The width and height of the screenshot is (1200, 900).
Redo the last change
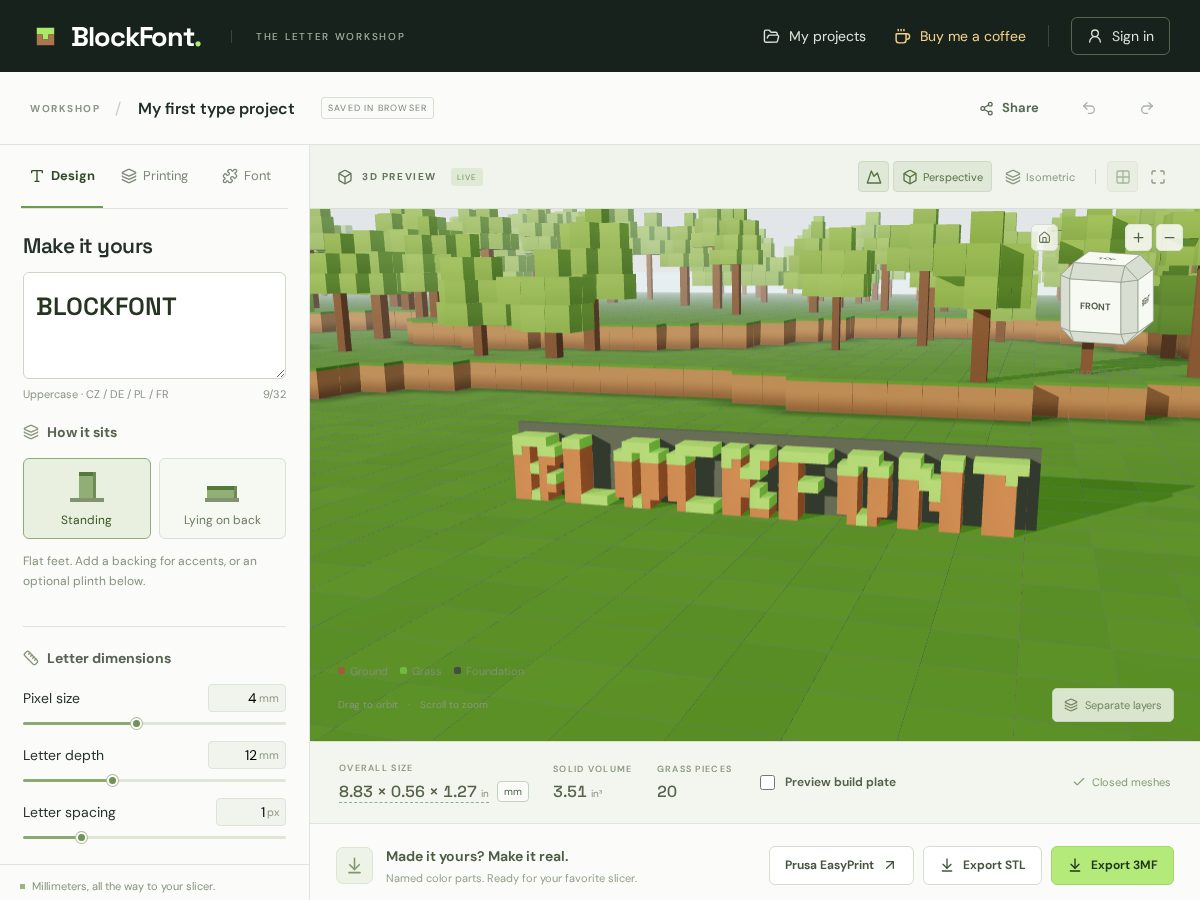point(1147,108)
